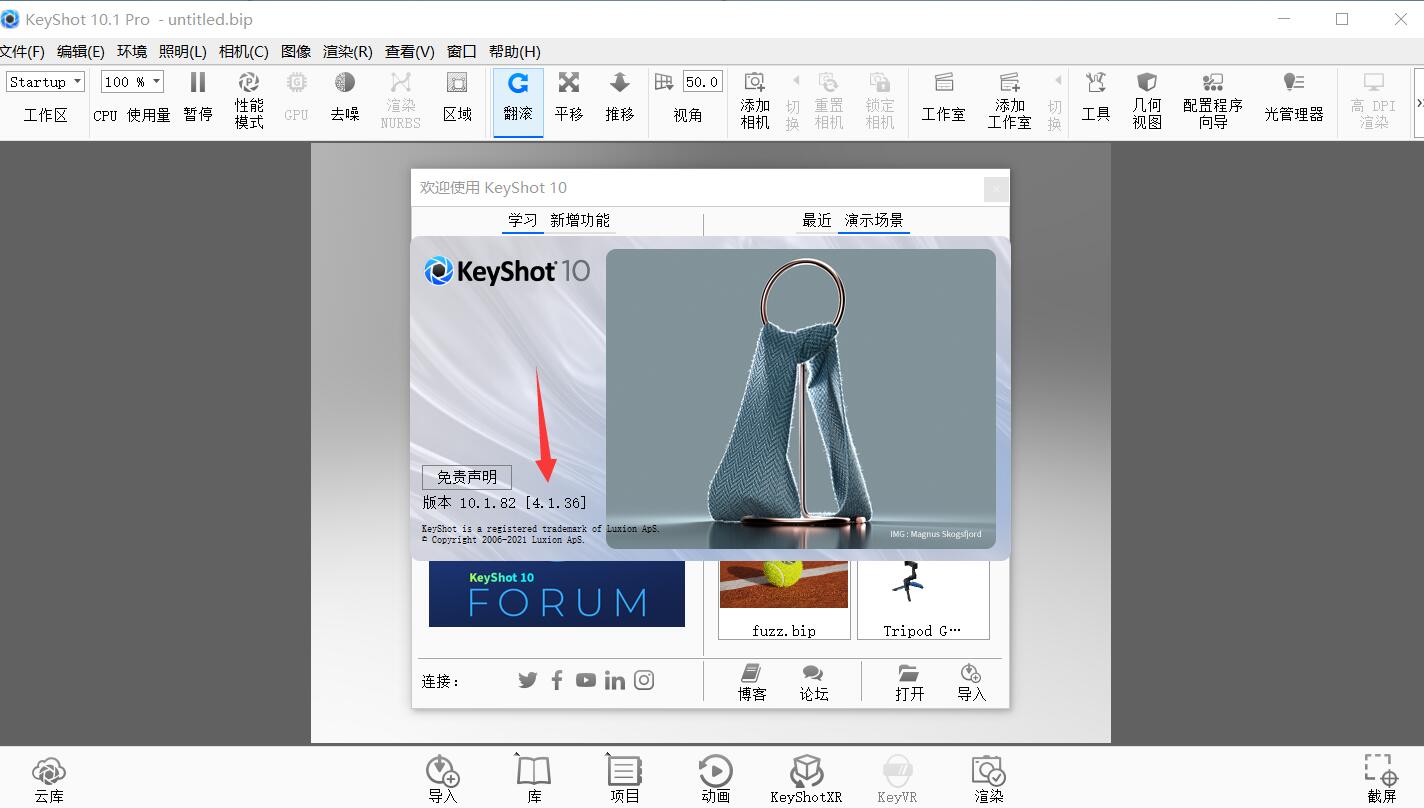The image size is (1424, 808).
Task: Open the 图像 menu
Action: (x=296, y=51)
